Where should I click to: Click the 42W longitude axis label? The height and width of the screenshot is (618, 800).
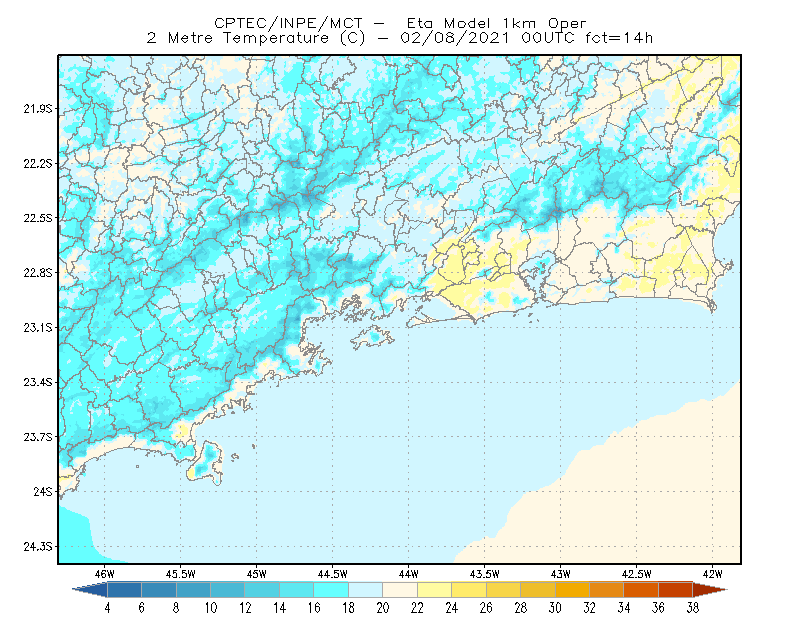pos(712,574)
